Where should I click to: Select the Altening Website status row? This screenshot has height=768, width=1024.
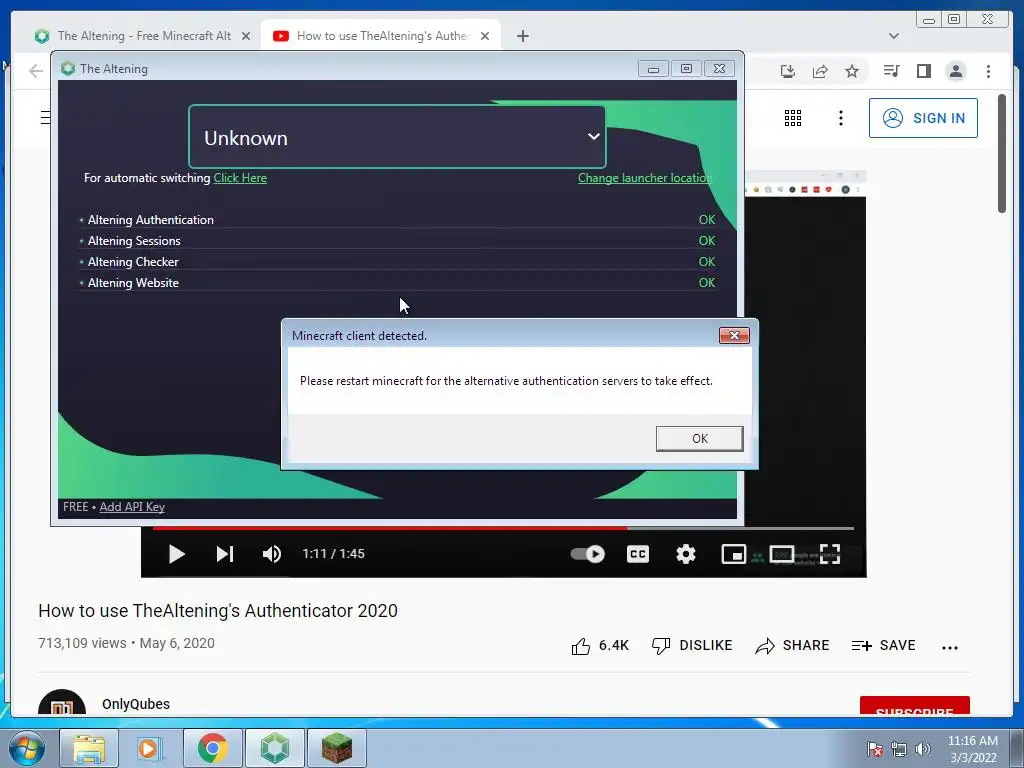(x=397, y=282)
